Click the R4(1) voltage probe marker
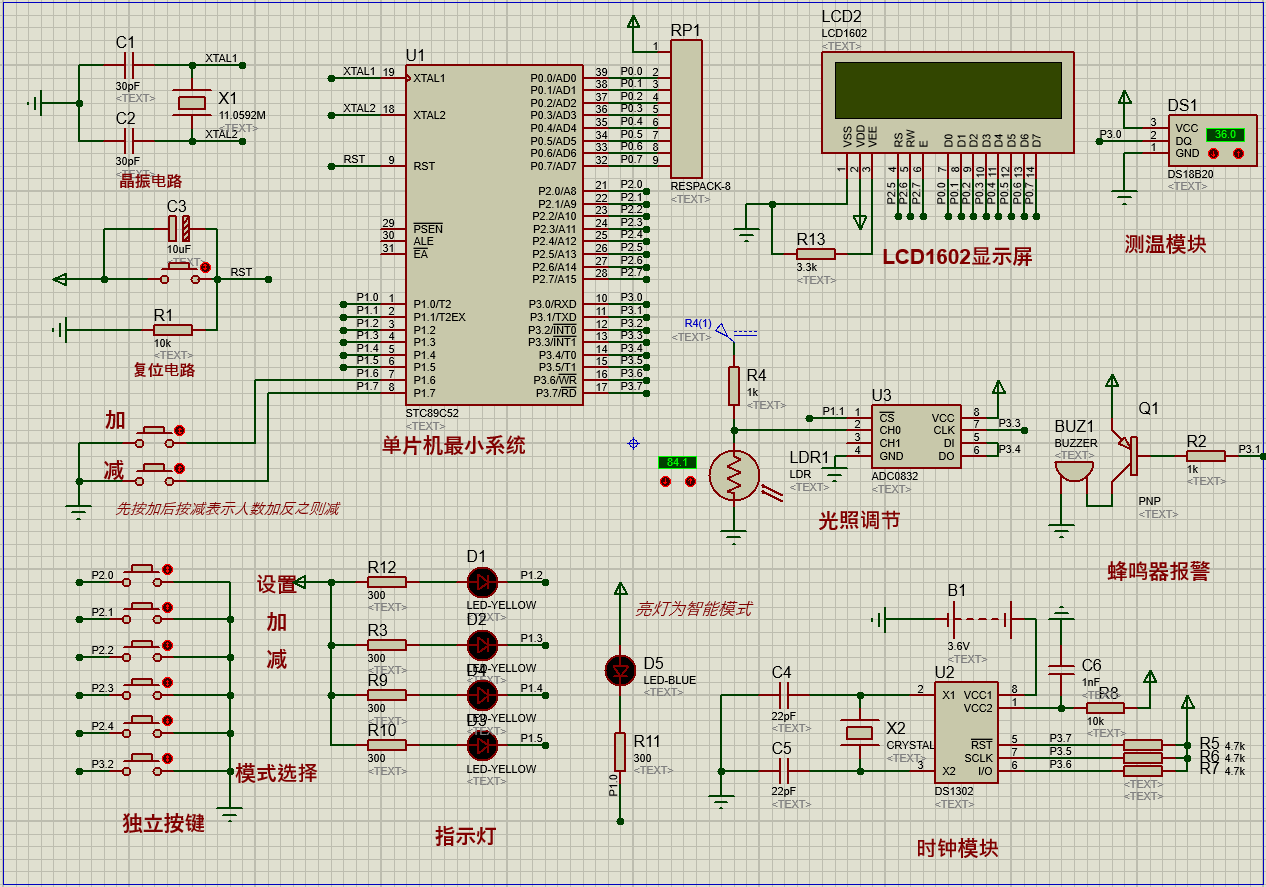 pyautogui.click(x=725, y=331)
